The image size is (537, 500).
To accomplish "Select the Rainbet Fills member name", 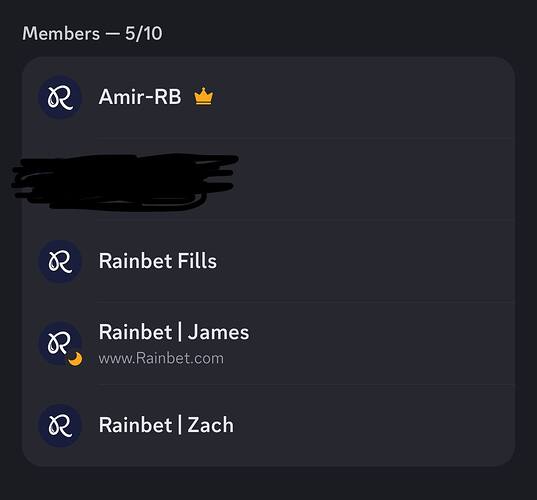I will point(158,261).
